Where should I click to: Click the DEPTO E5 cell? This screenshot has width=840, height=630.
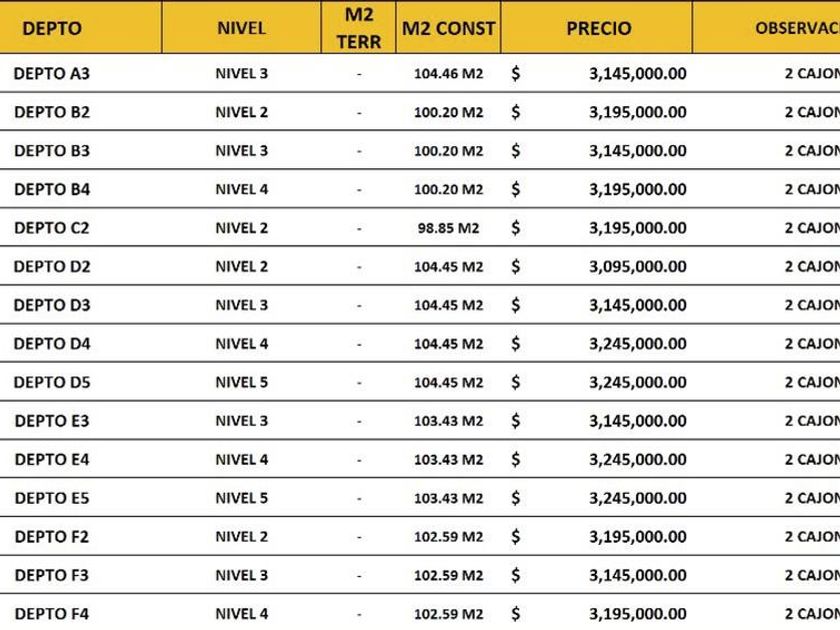[52, 498]
